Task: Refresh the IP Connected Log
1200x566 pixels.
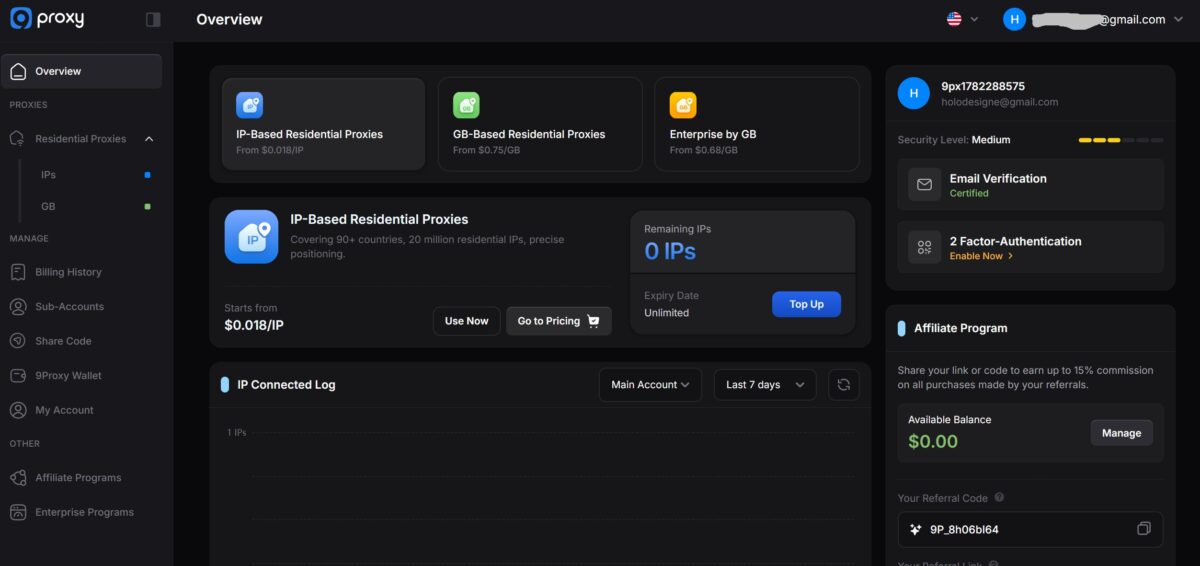Action: tap(844, 385)
